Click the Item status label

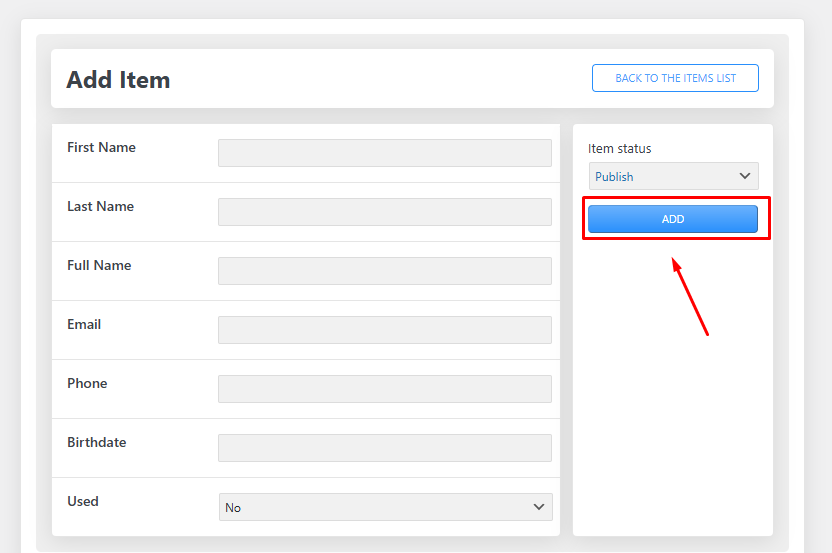[x=619, y=148]
